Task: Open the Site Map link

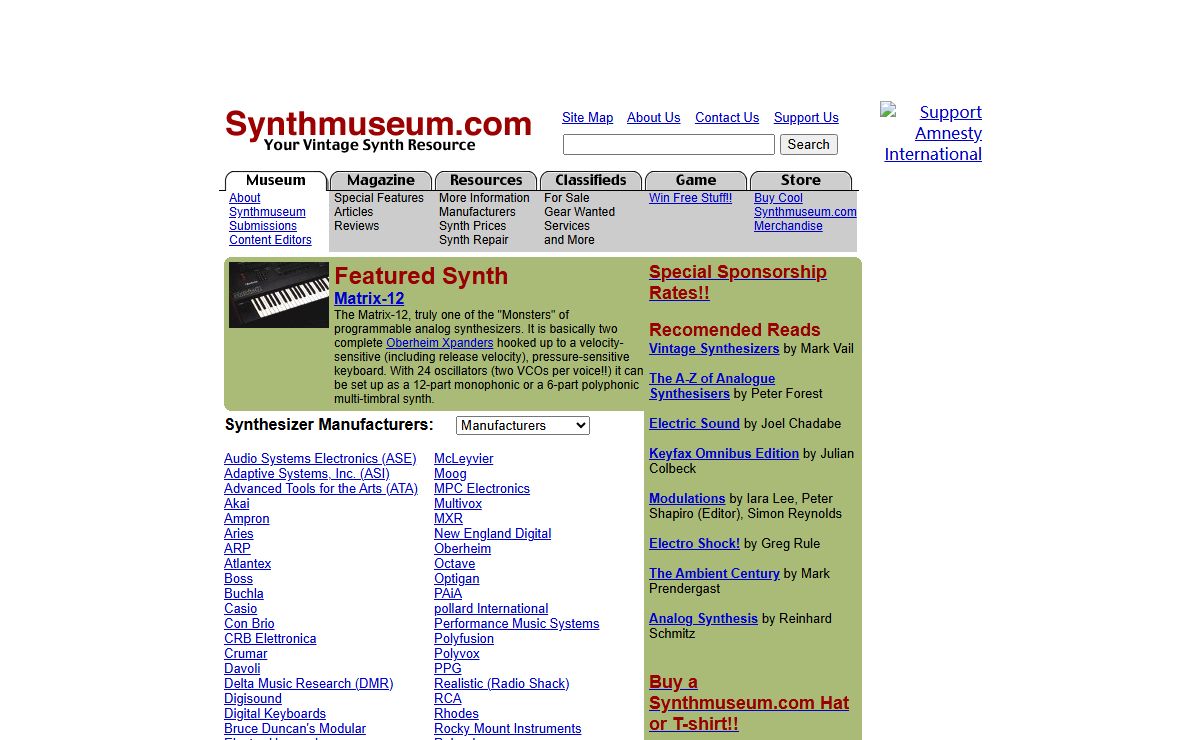Action: pyautogui.click(x=587, y=118)
